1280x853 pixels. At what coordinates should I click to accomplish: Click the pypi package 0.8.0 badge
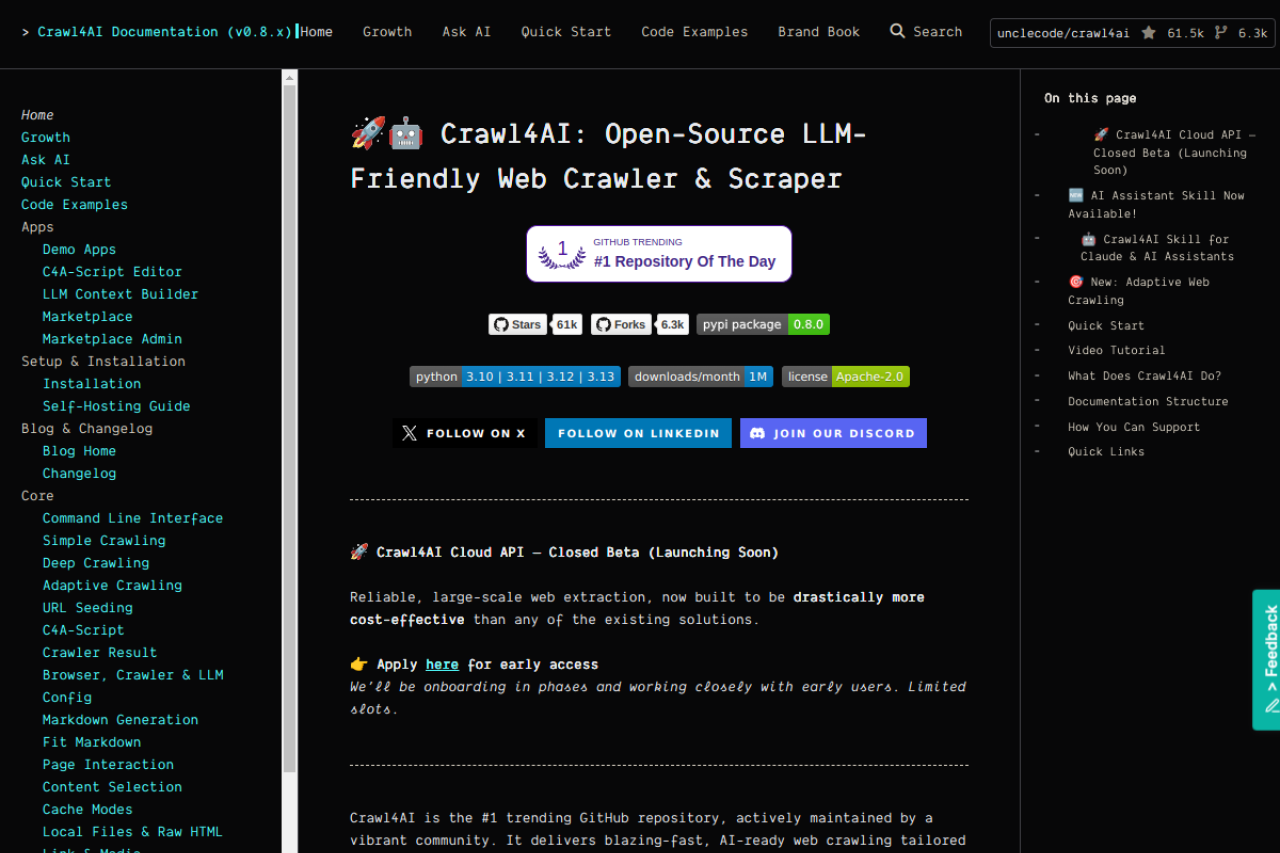pyautogui.click(x=762, y=324)
